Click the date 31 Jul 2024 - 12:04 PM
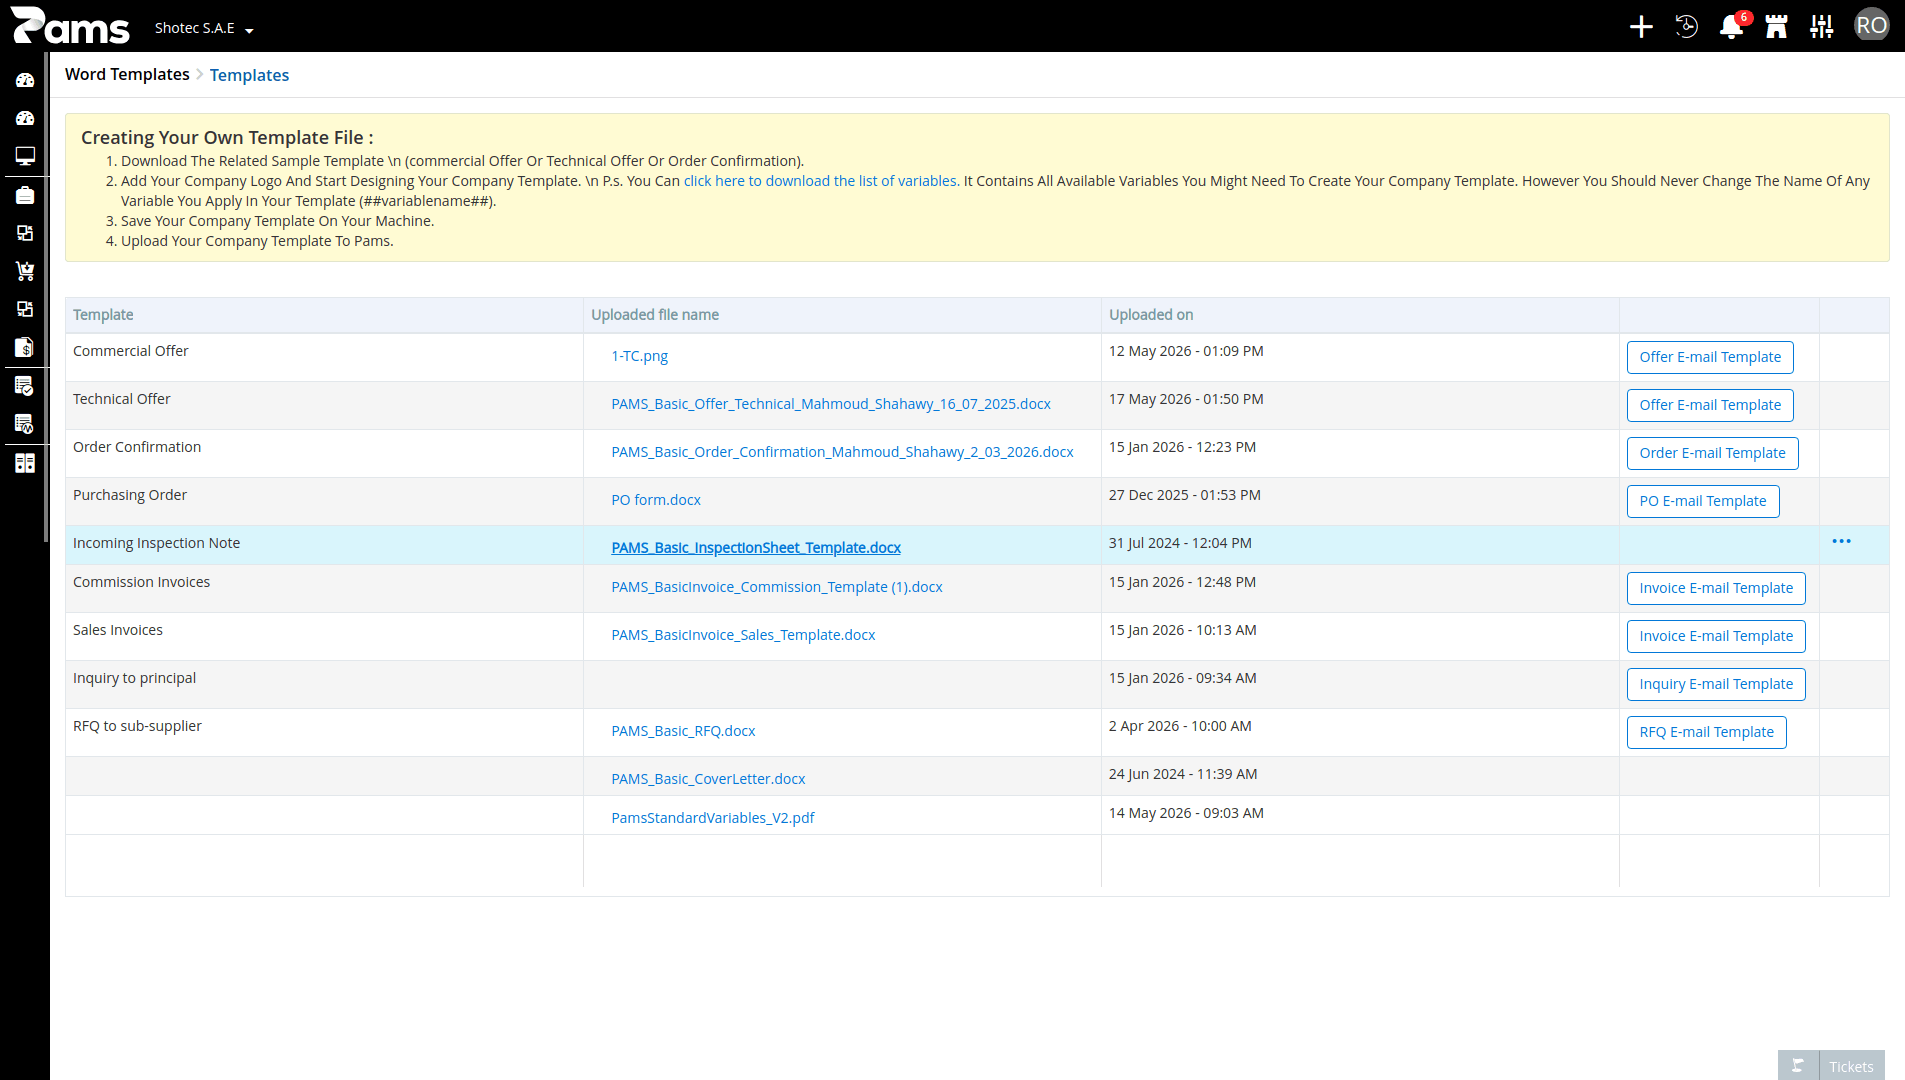Screen dimensions: 1905x1080 pyautogui.click(x=1180, y=543)
